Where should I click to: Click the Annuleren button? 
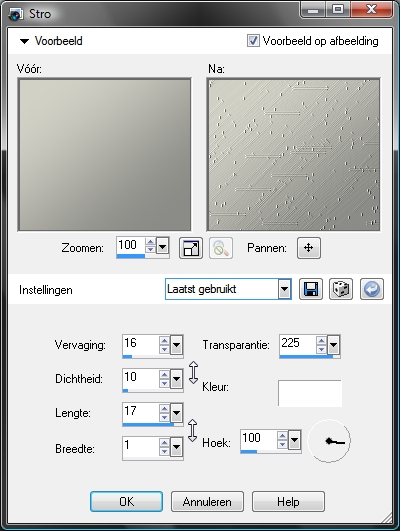click(207, 502)
